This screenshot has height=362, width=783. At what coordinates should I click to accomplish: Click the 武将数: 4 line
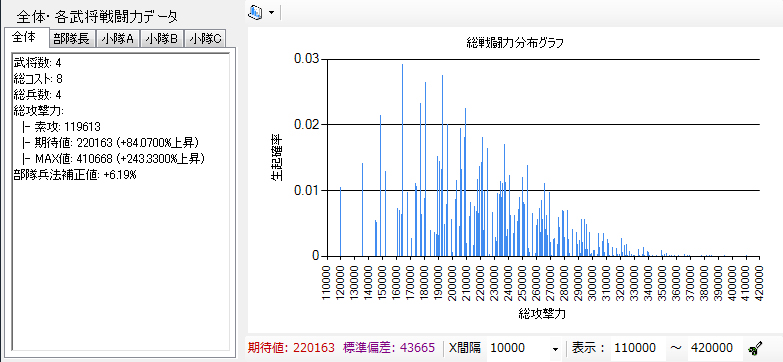(38, 63)
